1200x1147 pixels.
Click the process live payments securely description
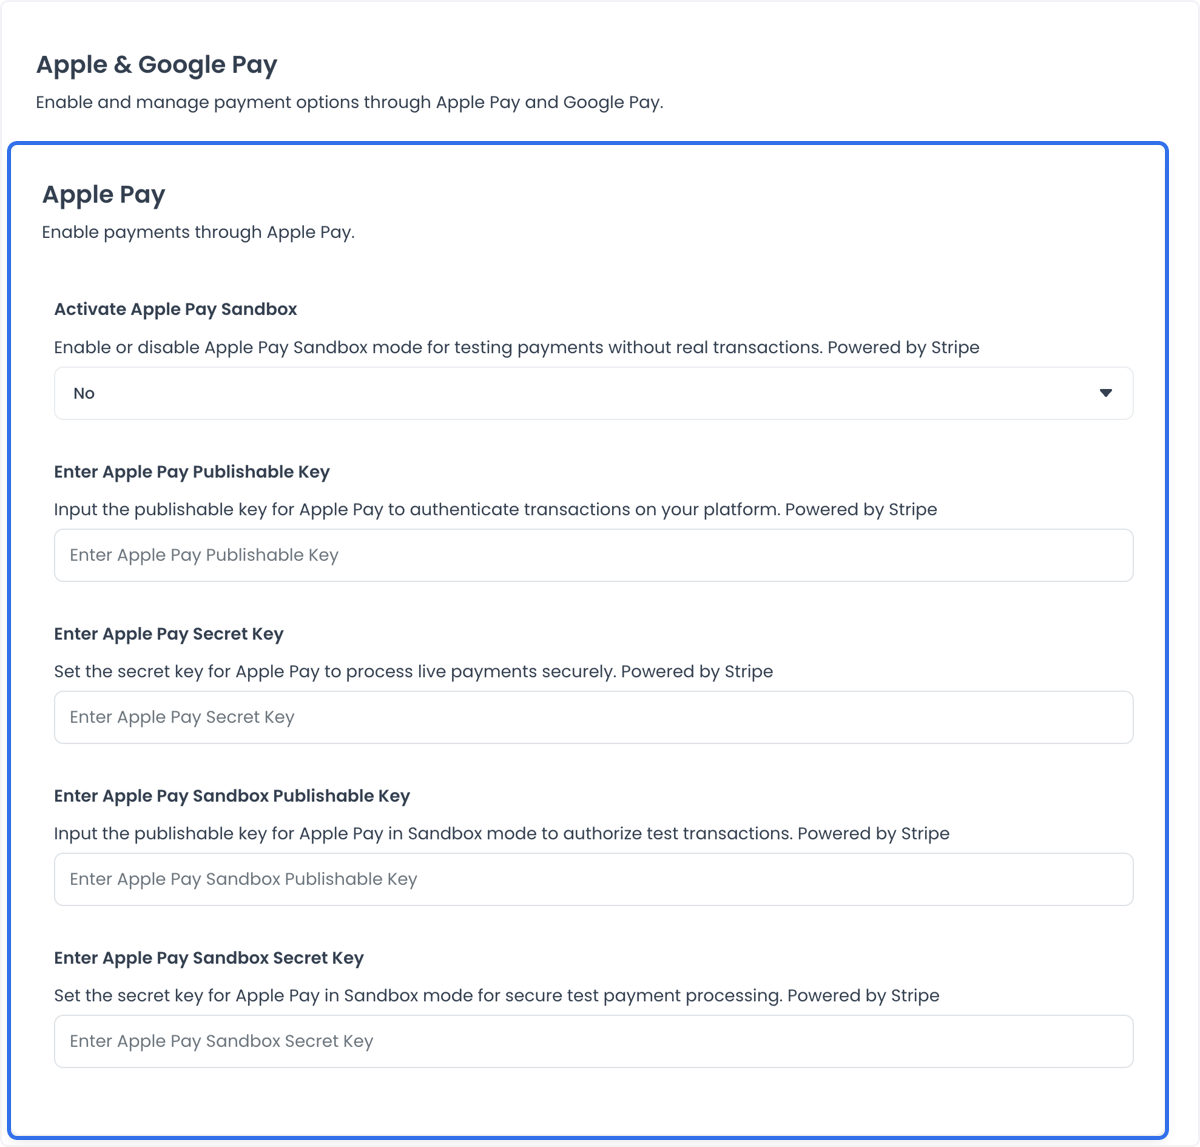pos(414,671)
